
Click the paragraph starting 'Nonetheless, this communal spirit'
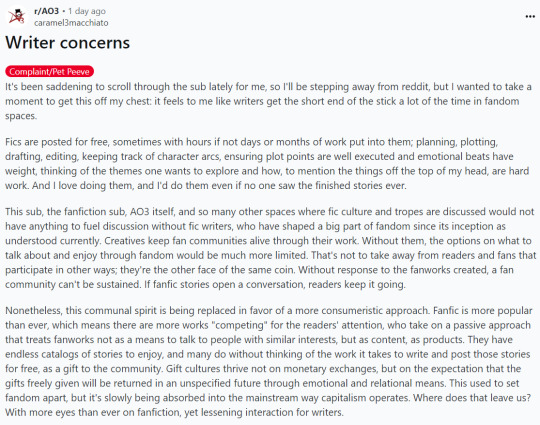pyautogui.click(x=269, y=361)
